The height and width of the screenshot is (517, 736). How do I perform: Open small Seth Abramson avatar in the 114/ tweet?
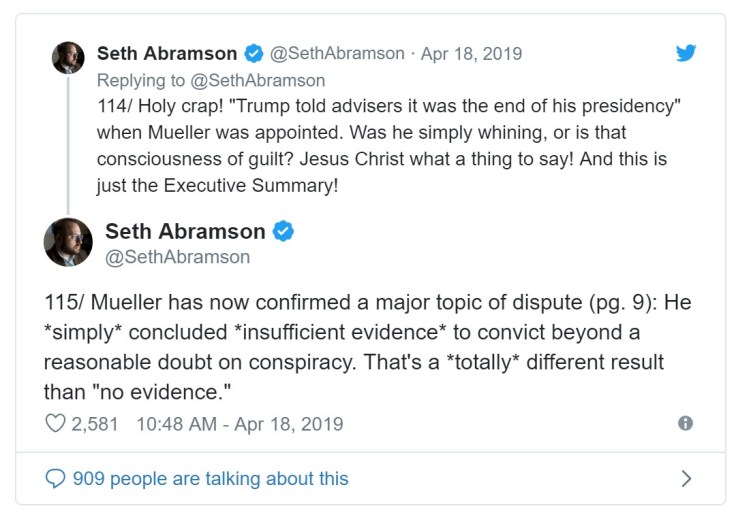tap(68, 57)
